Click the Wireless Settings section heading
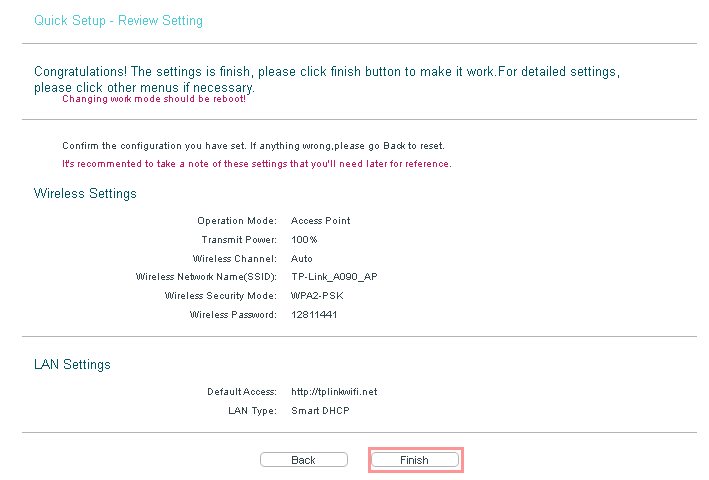 pyautogui.click(x=85, y=193)
